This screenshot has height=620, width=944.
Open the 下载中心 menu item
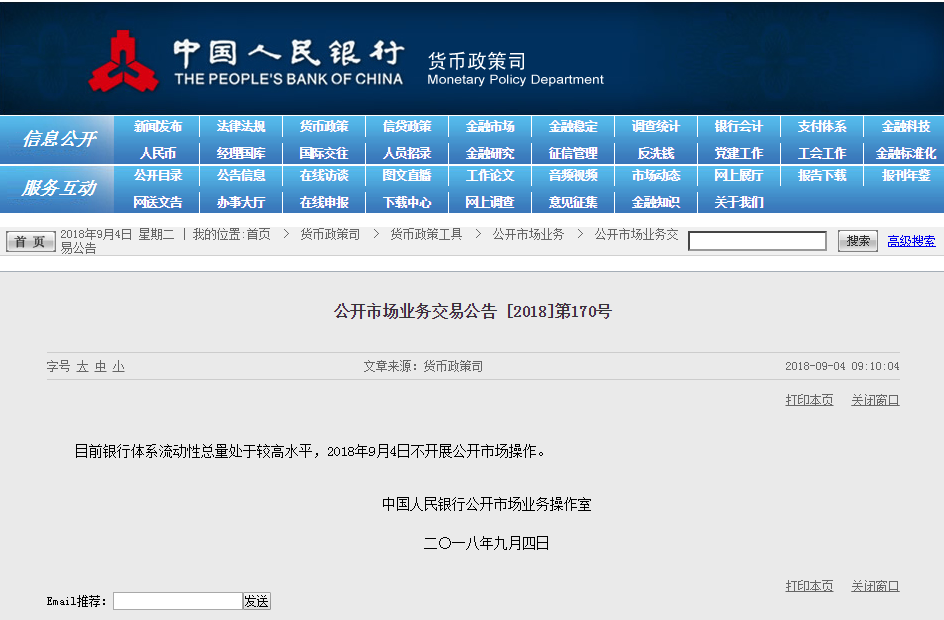click(x=407, y=202)
